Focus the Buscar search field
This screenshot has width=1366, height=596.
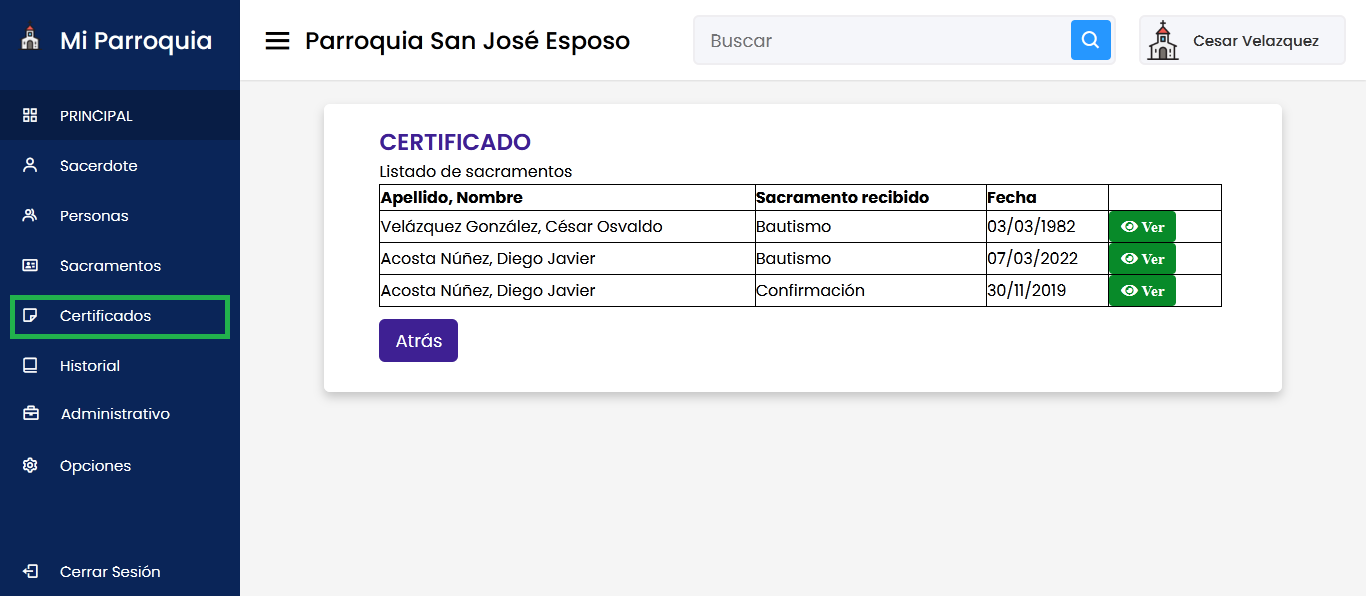click(882, 41)
